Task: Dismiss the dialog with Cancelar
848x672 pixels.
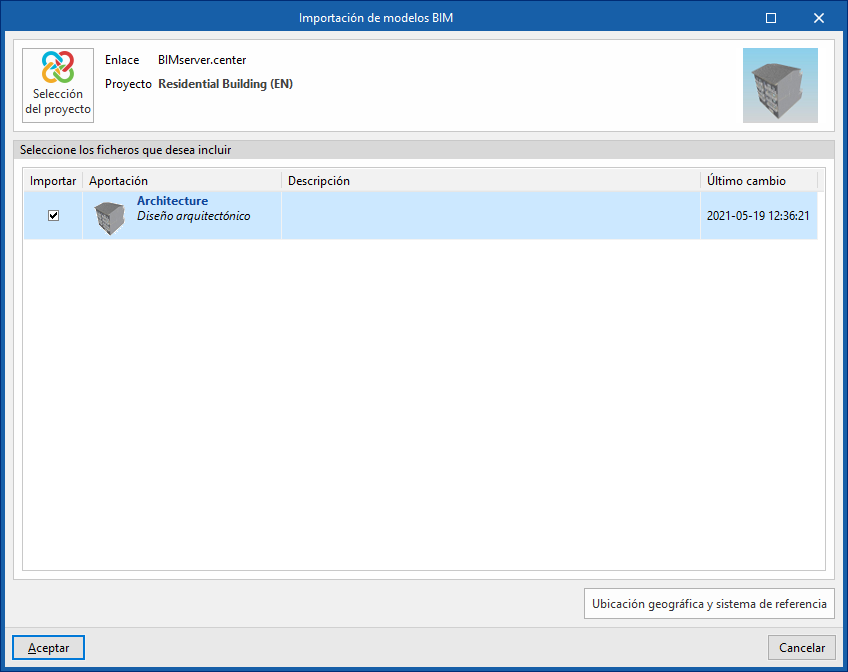Action: coord(801,648)
